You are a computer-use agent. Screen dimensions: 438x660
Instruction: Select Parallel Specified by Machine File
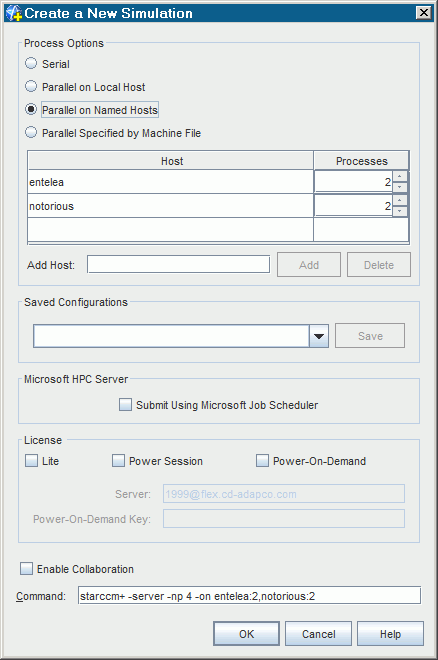(31, 133)
